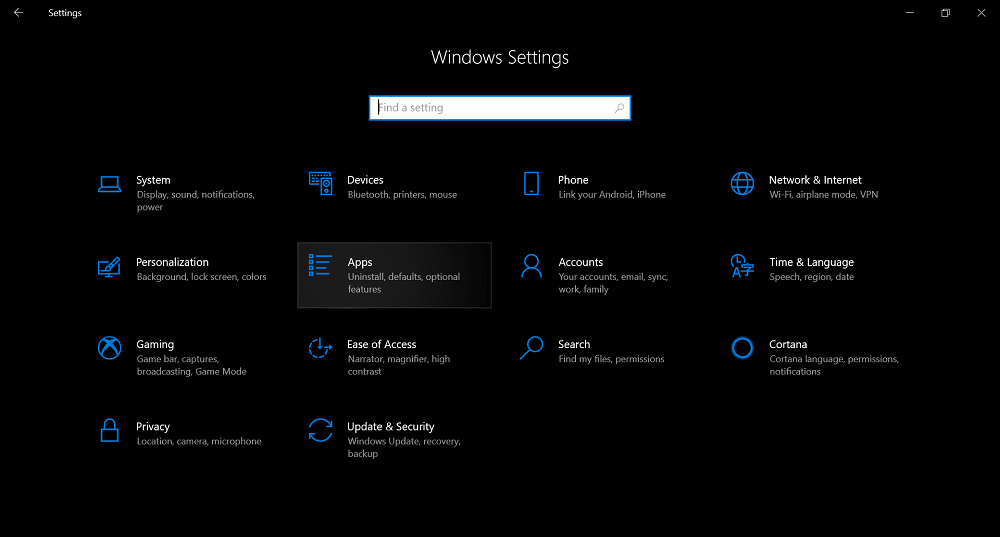1000x537 pixels.
Task: Click the Search magnifier category icon
Action: click(x=531, y=348)
